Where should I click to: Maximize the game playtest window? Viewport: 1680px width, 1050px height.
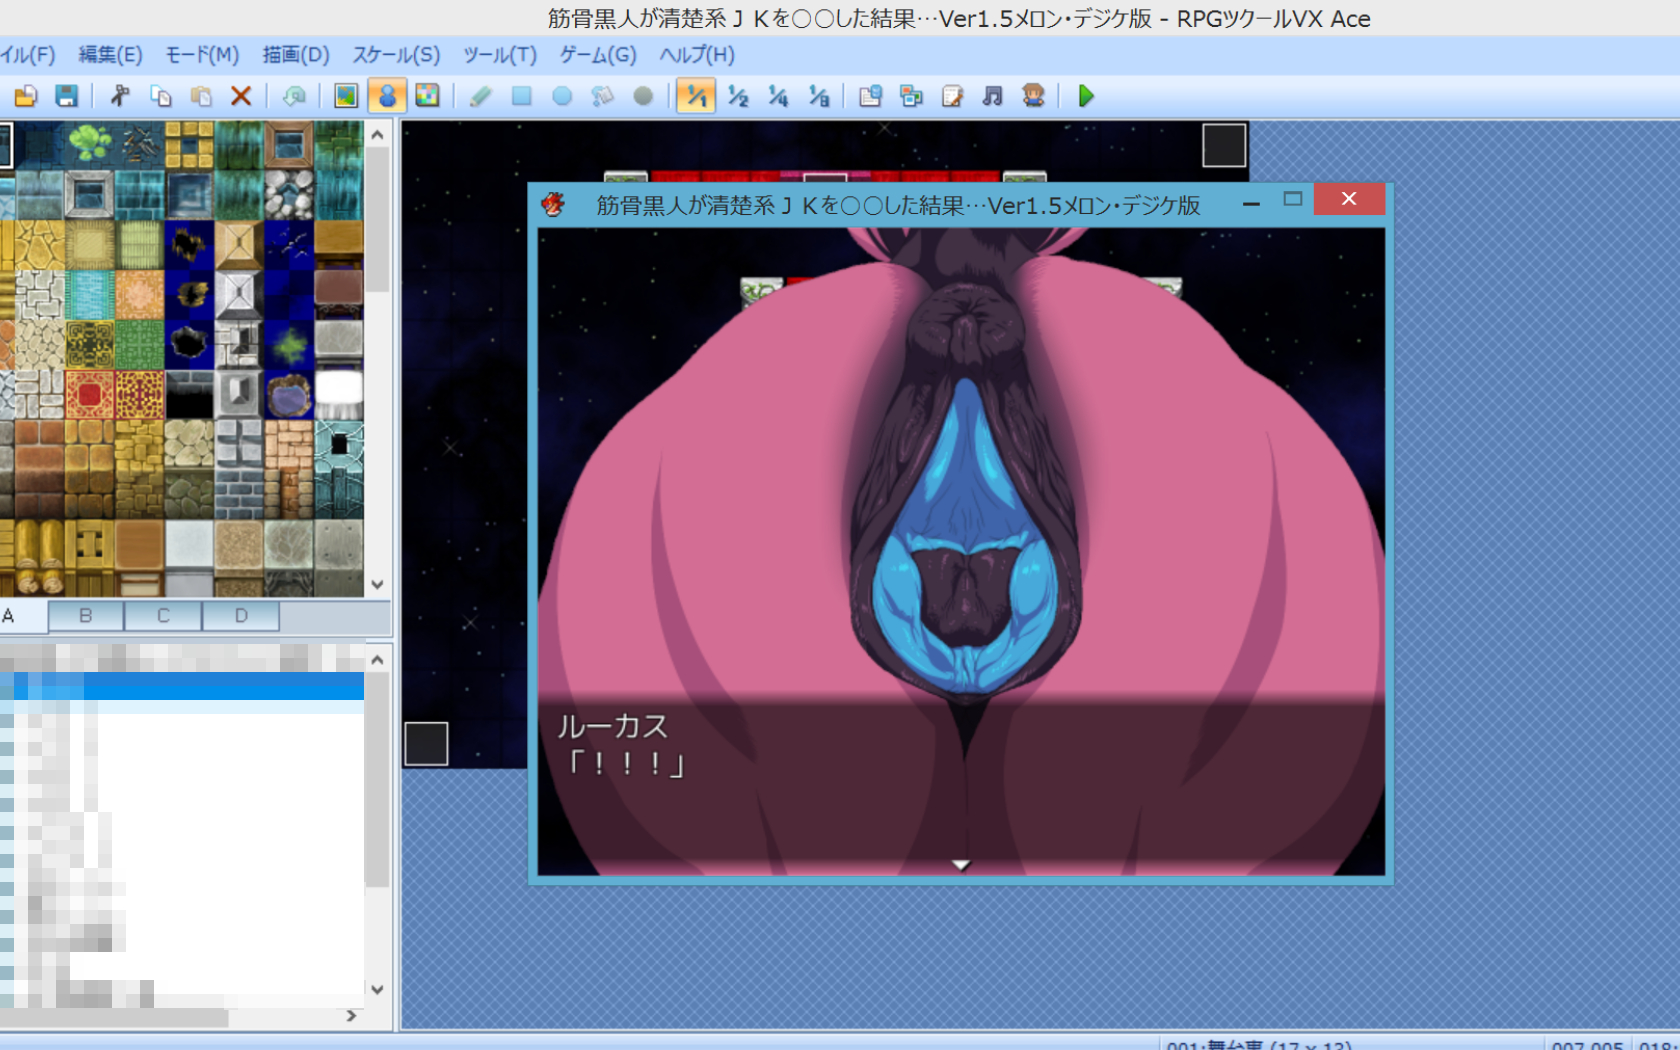pyautogui.click(x=1292, y=200)
